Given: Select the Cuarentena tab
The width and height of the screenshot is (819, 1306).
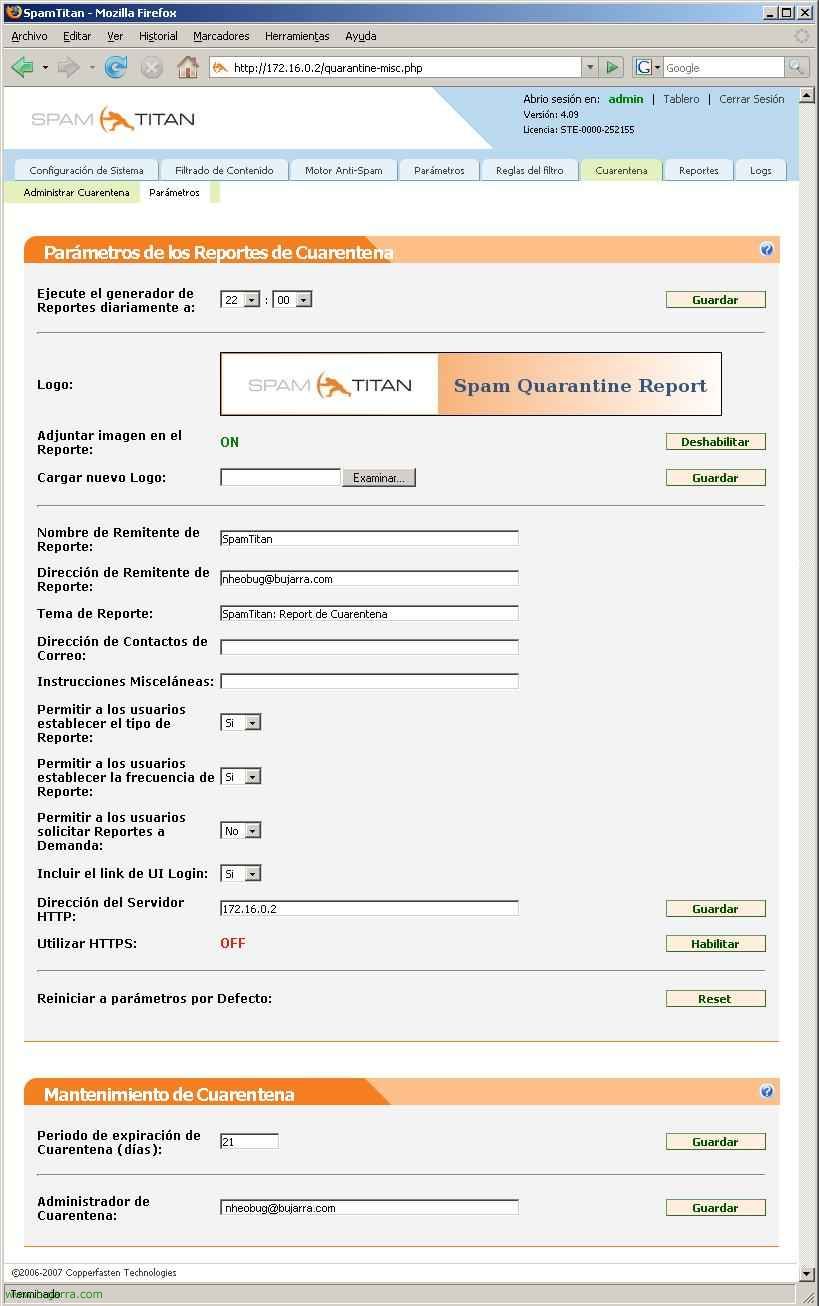Looking at the screenshot, I should tap(621, 170).
